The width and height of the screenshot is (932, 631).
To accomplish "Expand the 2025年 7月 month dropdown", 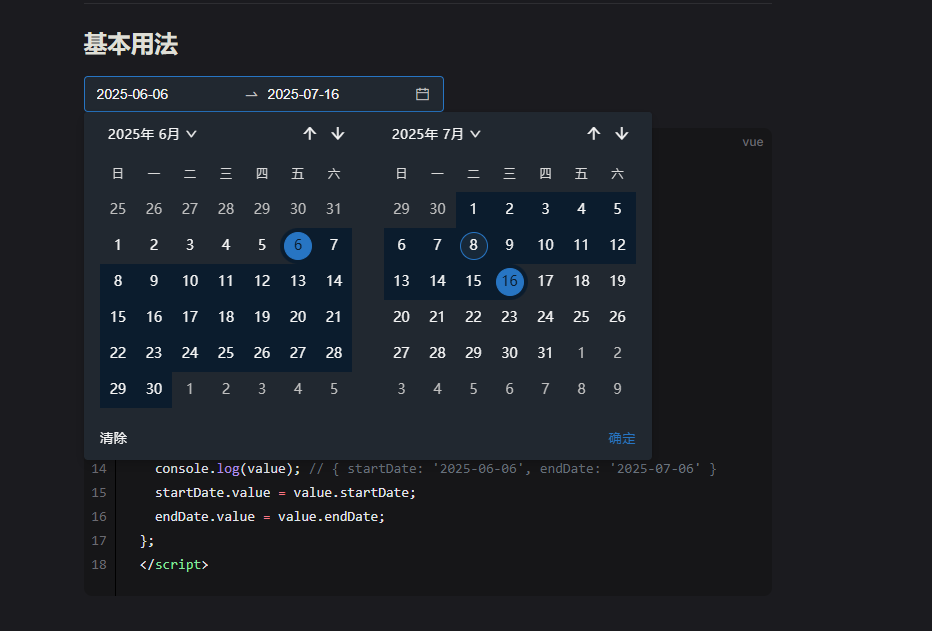I will [436, 134].
